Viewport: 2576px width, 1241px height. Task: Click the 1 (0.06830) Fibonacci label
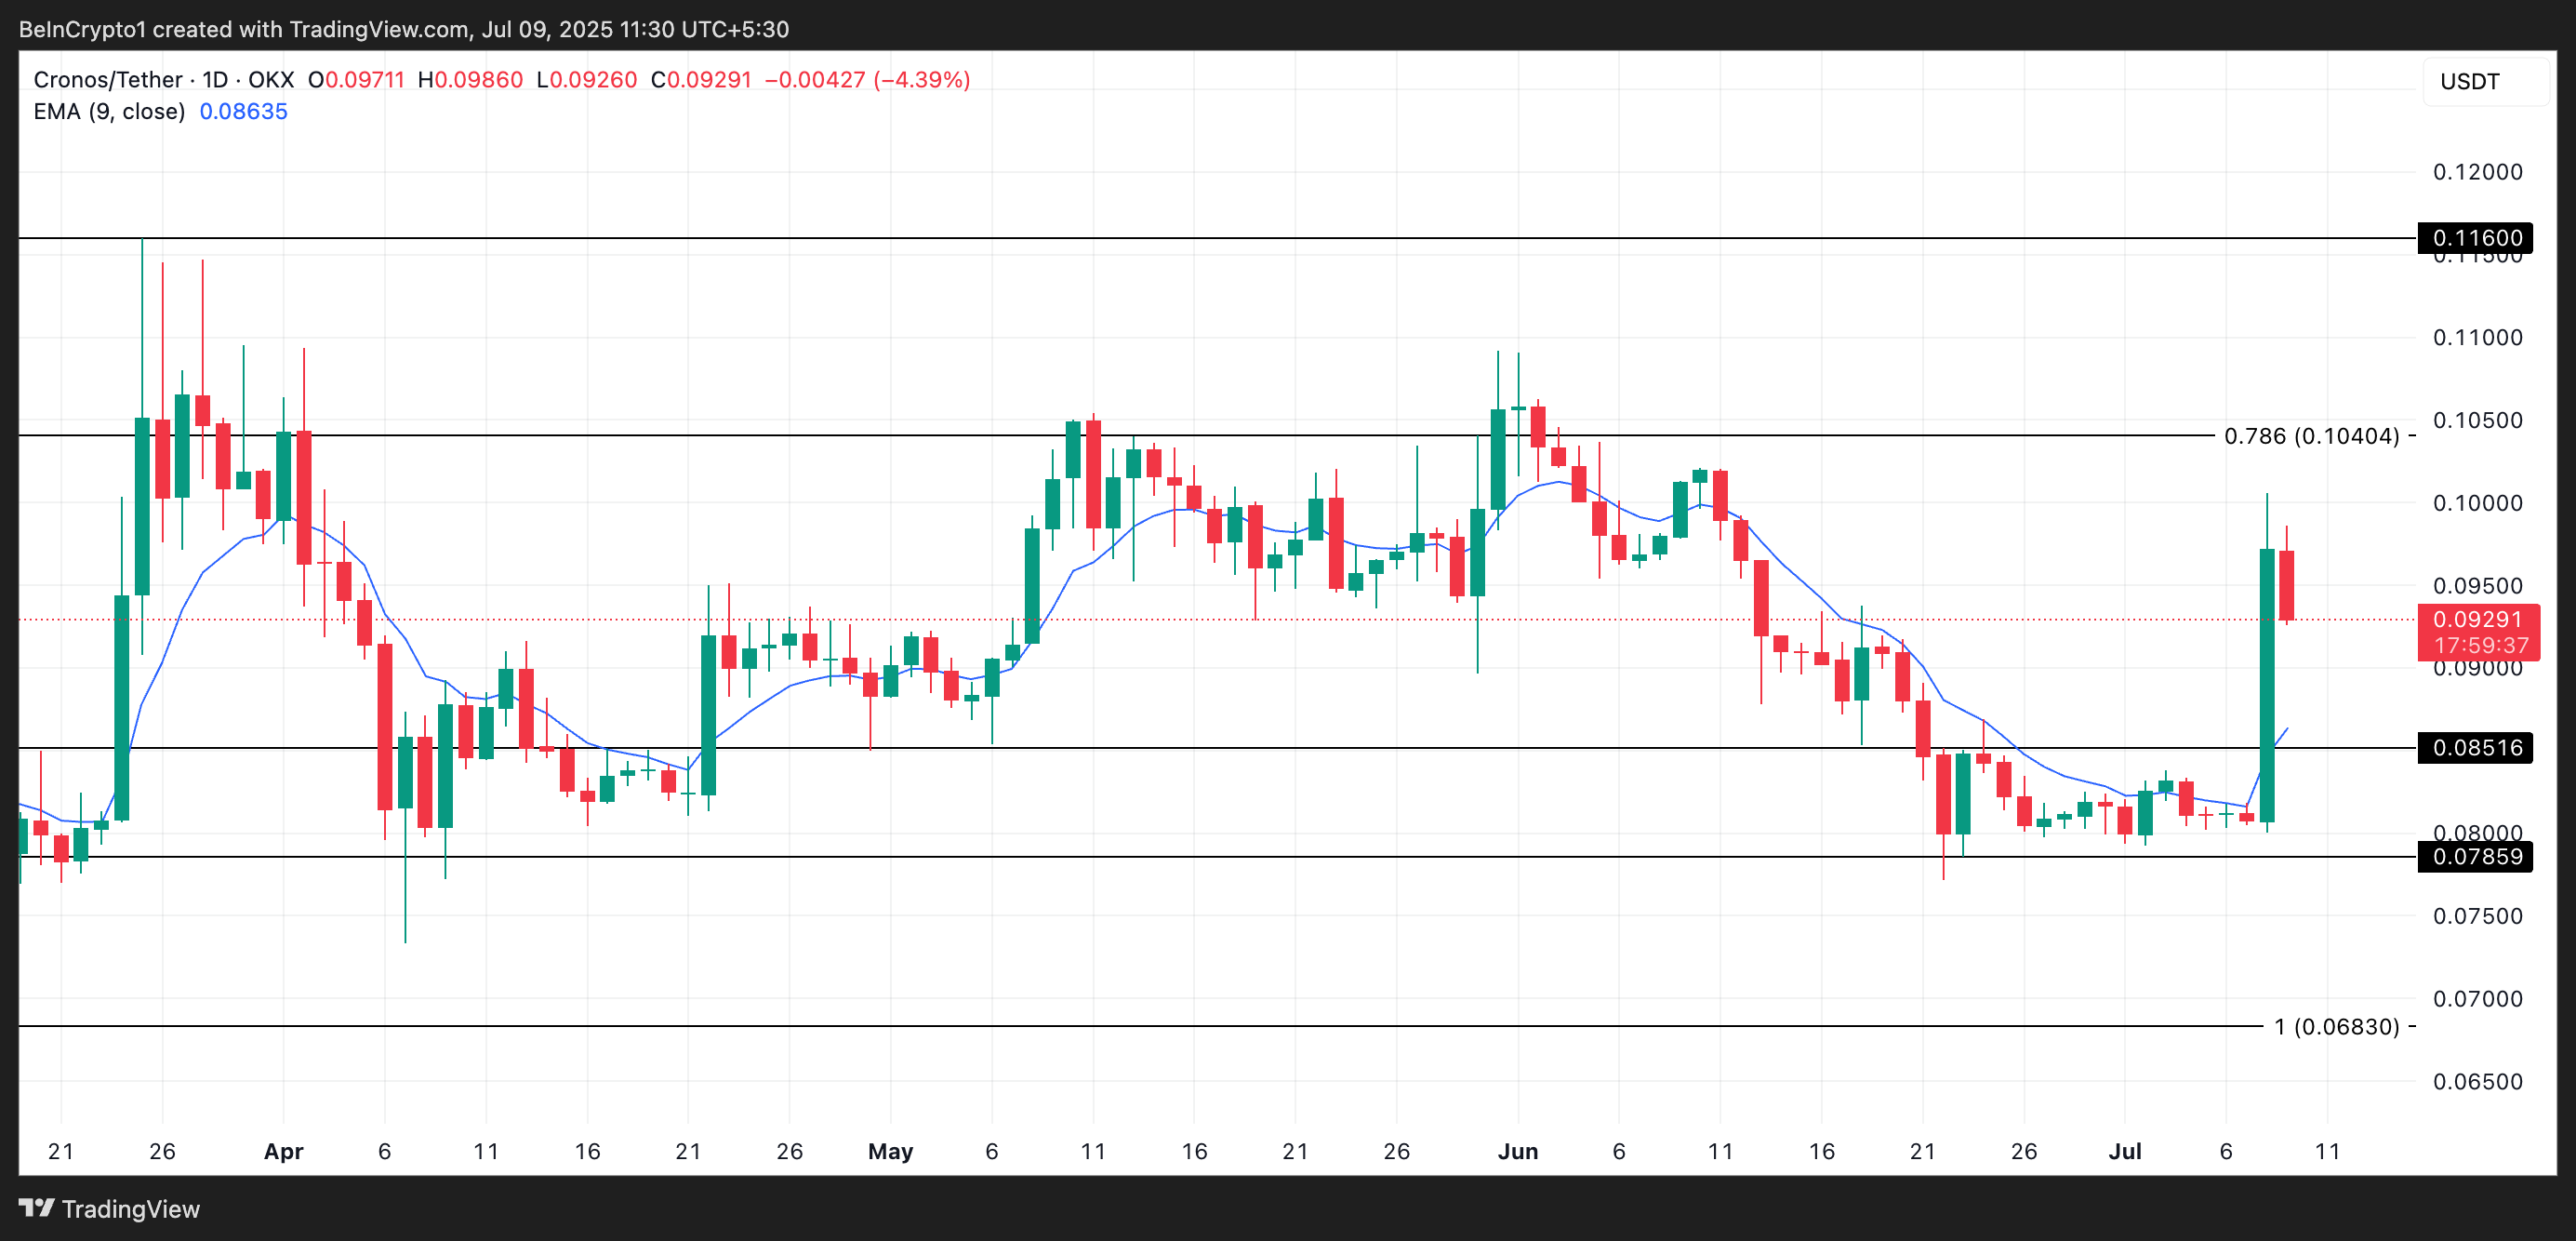point(2336,1027)
